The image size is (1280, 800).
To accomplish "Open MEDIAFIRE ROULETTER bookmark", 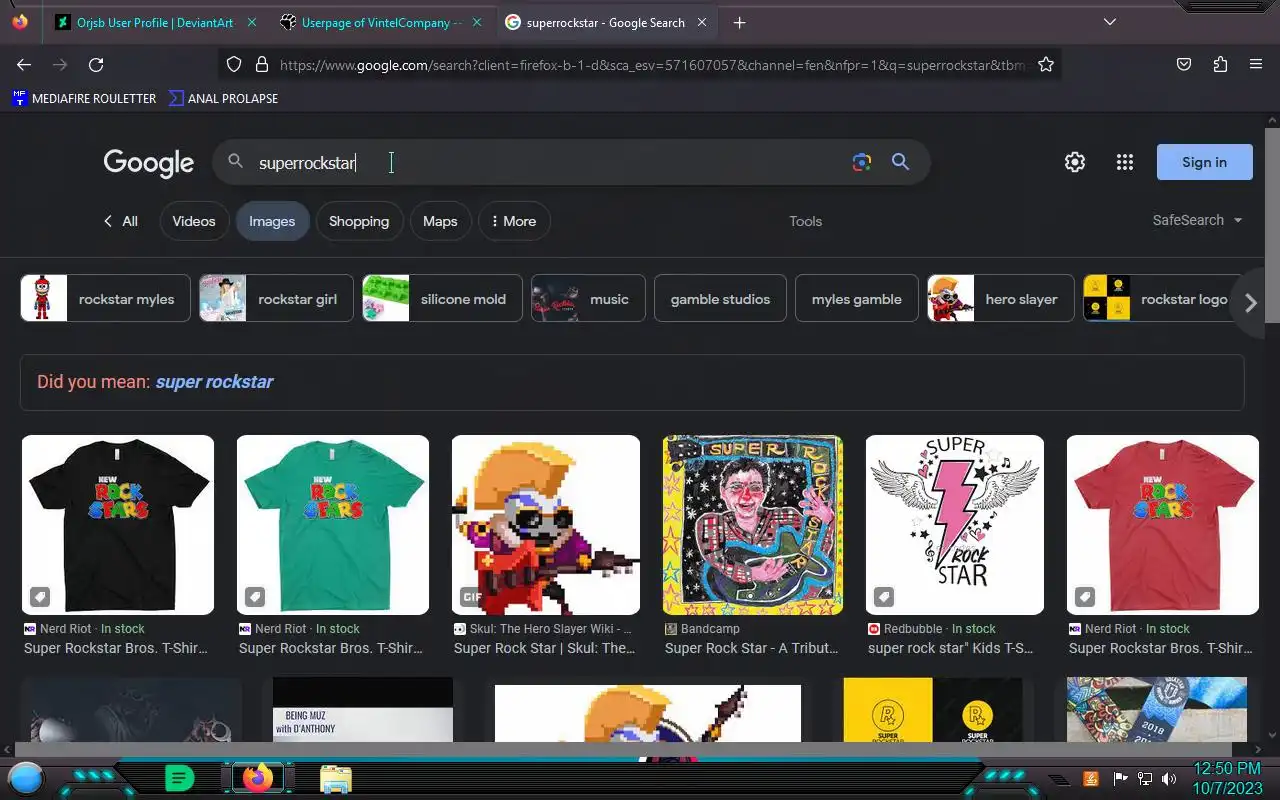I will coord(84,98).
